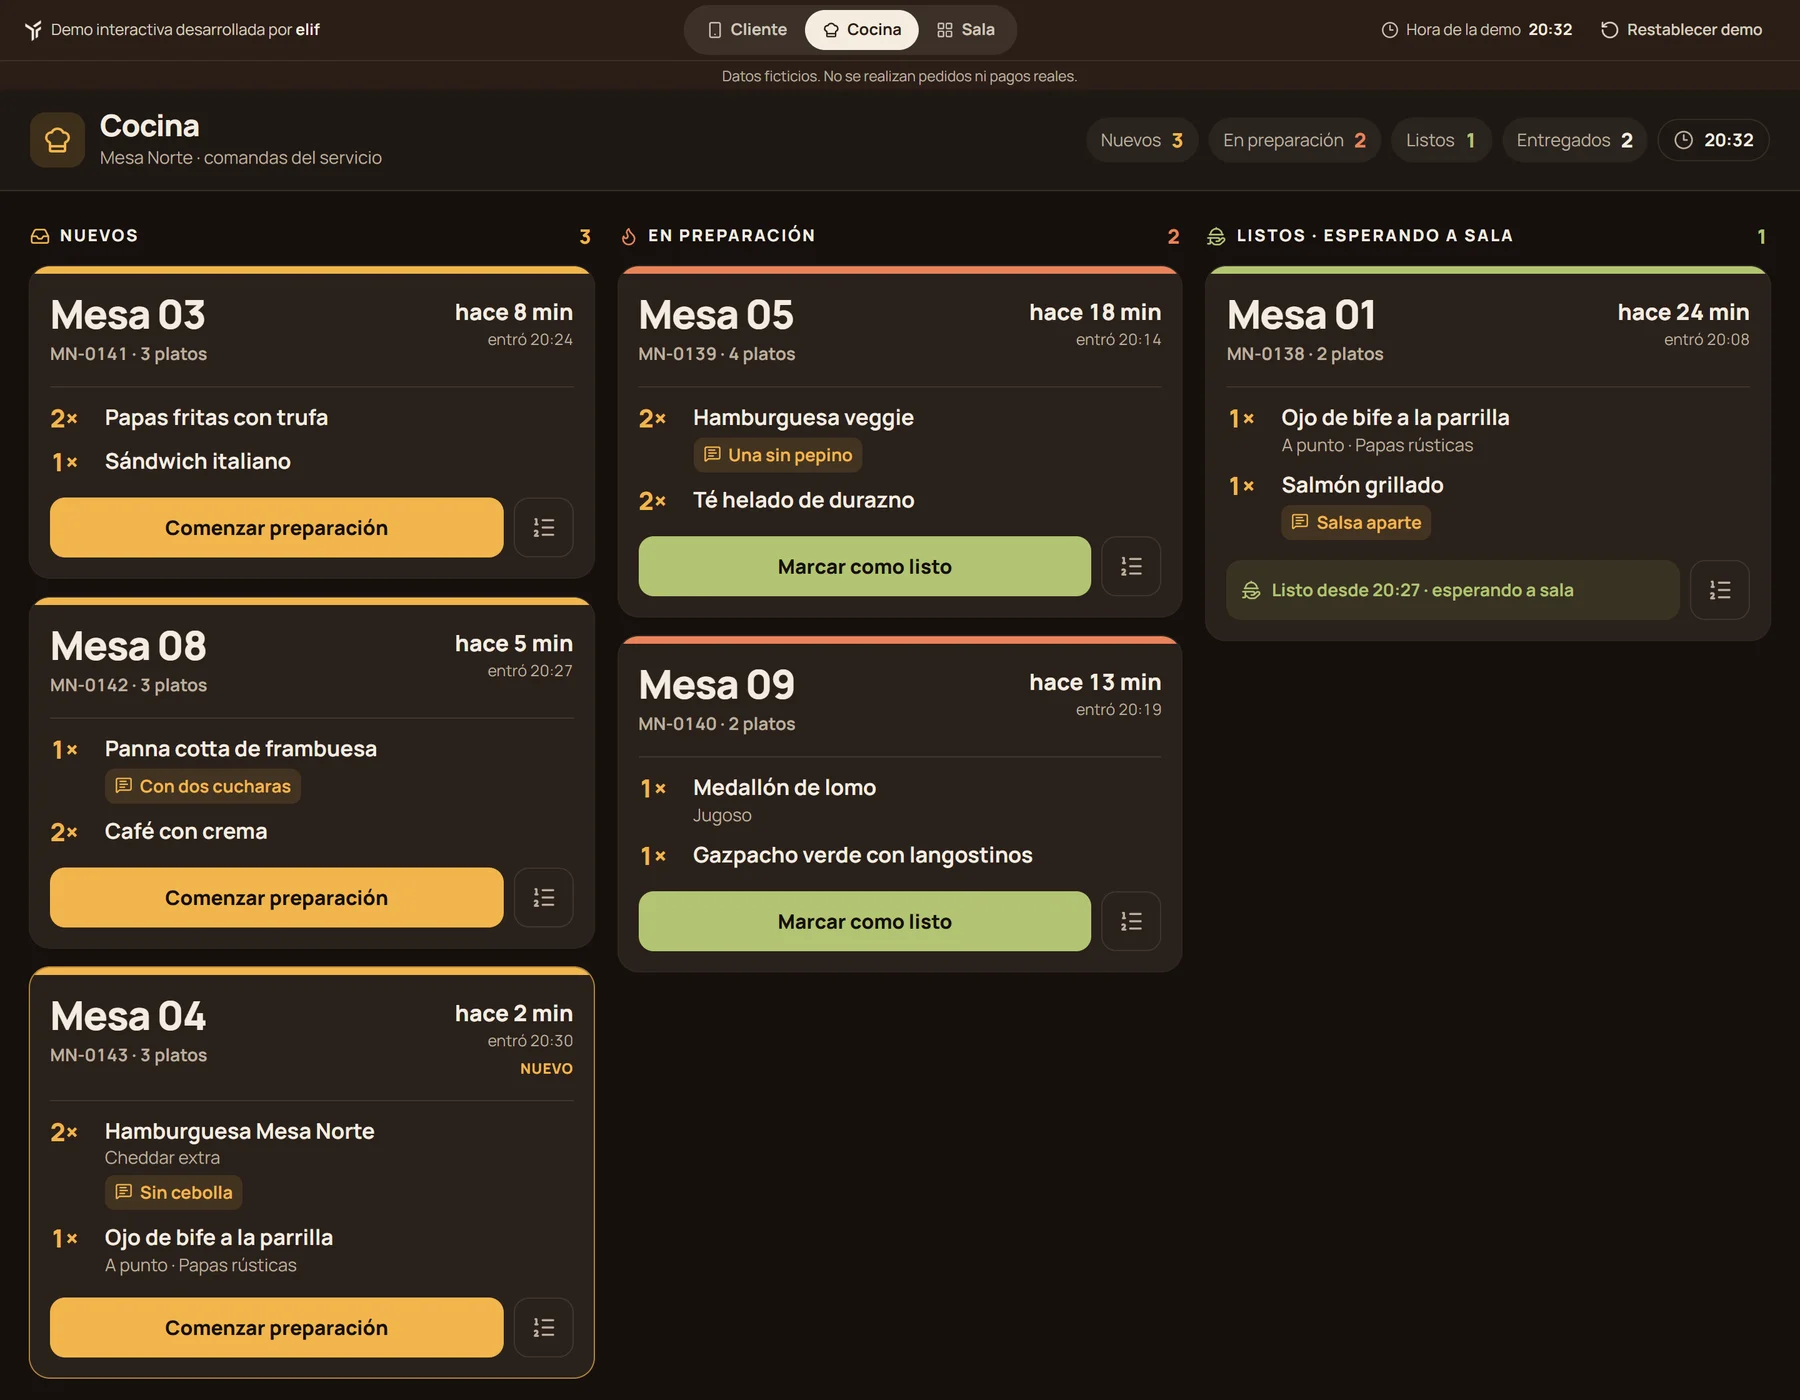Click the 'Papas fritas con trufa' item
The width and height of the screenshot is (1800, 1400).
pyautogui.click(x=216, y=418)
